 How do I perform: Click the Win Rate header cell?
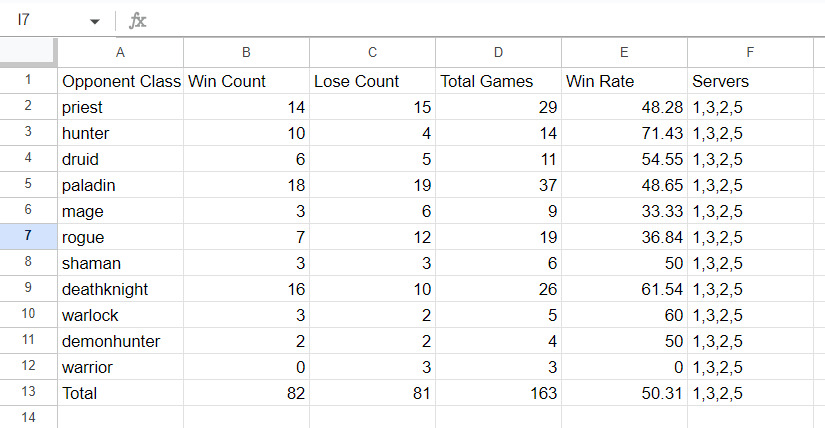pyautogui.click(x=624, y=81)
